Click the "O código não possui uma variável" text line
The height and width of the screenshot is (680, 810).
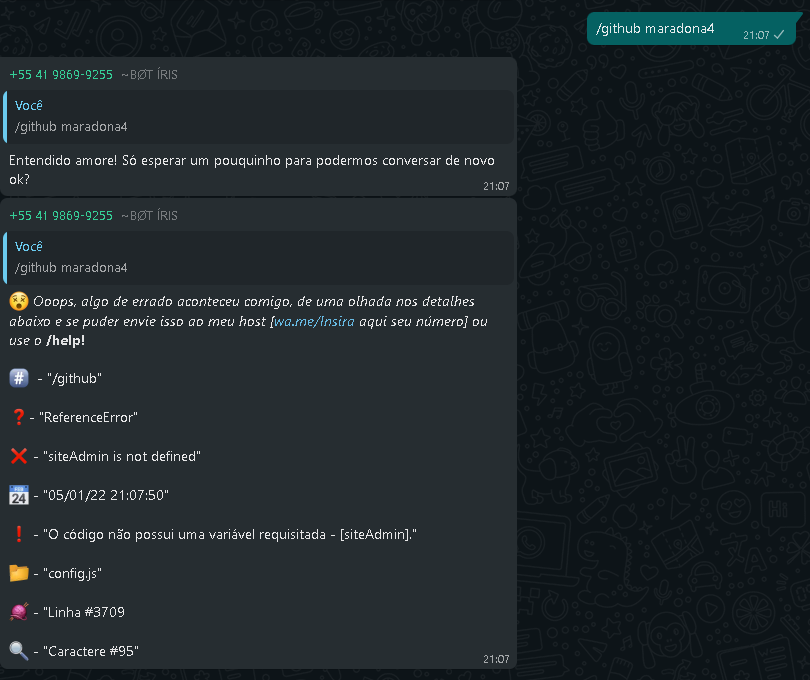click(x=230, y=534)
